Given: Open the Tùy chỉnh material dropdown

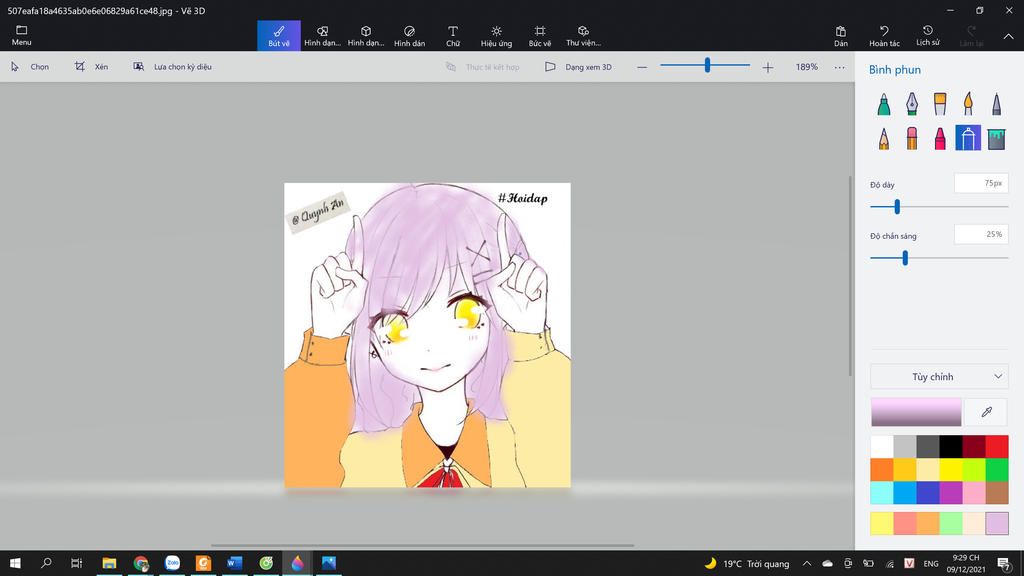Looking at the screenshot, I should [x=939, y=376].
